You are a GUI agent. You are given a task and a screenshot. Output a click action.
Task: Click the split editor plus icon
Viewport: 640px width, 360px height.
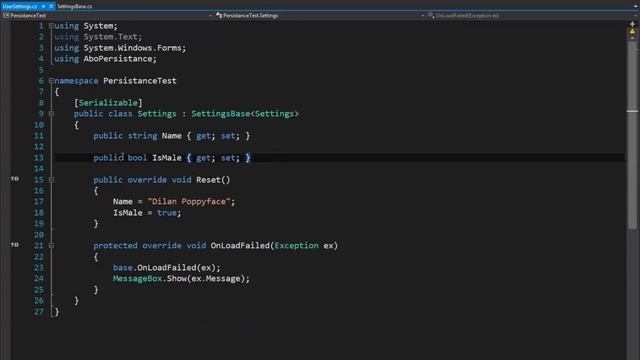pos(632,24)
